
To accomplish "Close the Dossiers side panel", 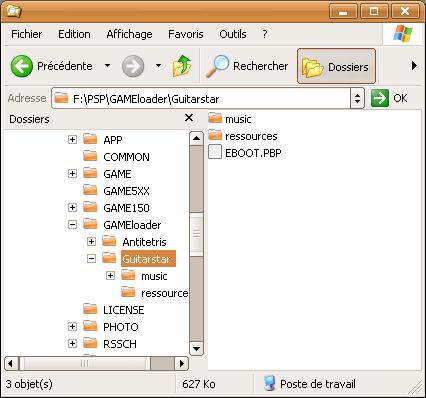I will tap(189, 118).
